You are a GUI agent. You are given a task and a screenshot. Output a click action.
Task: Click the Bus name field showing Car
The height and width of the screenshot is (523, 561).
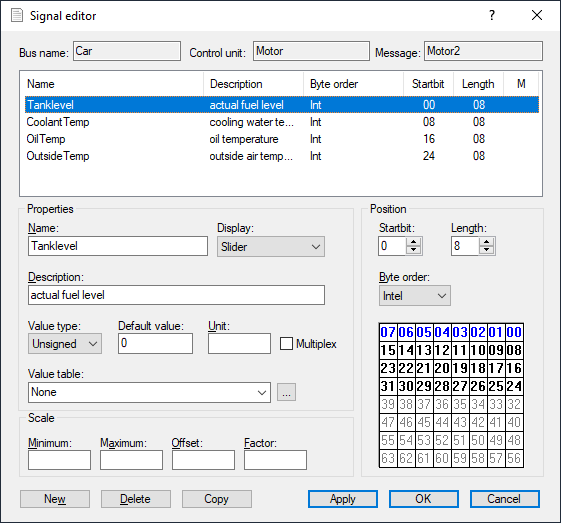pos(127,51)
